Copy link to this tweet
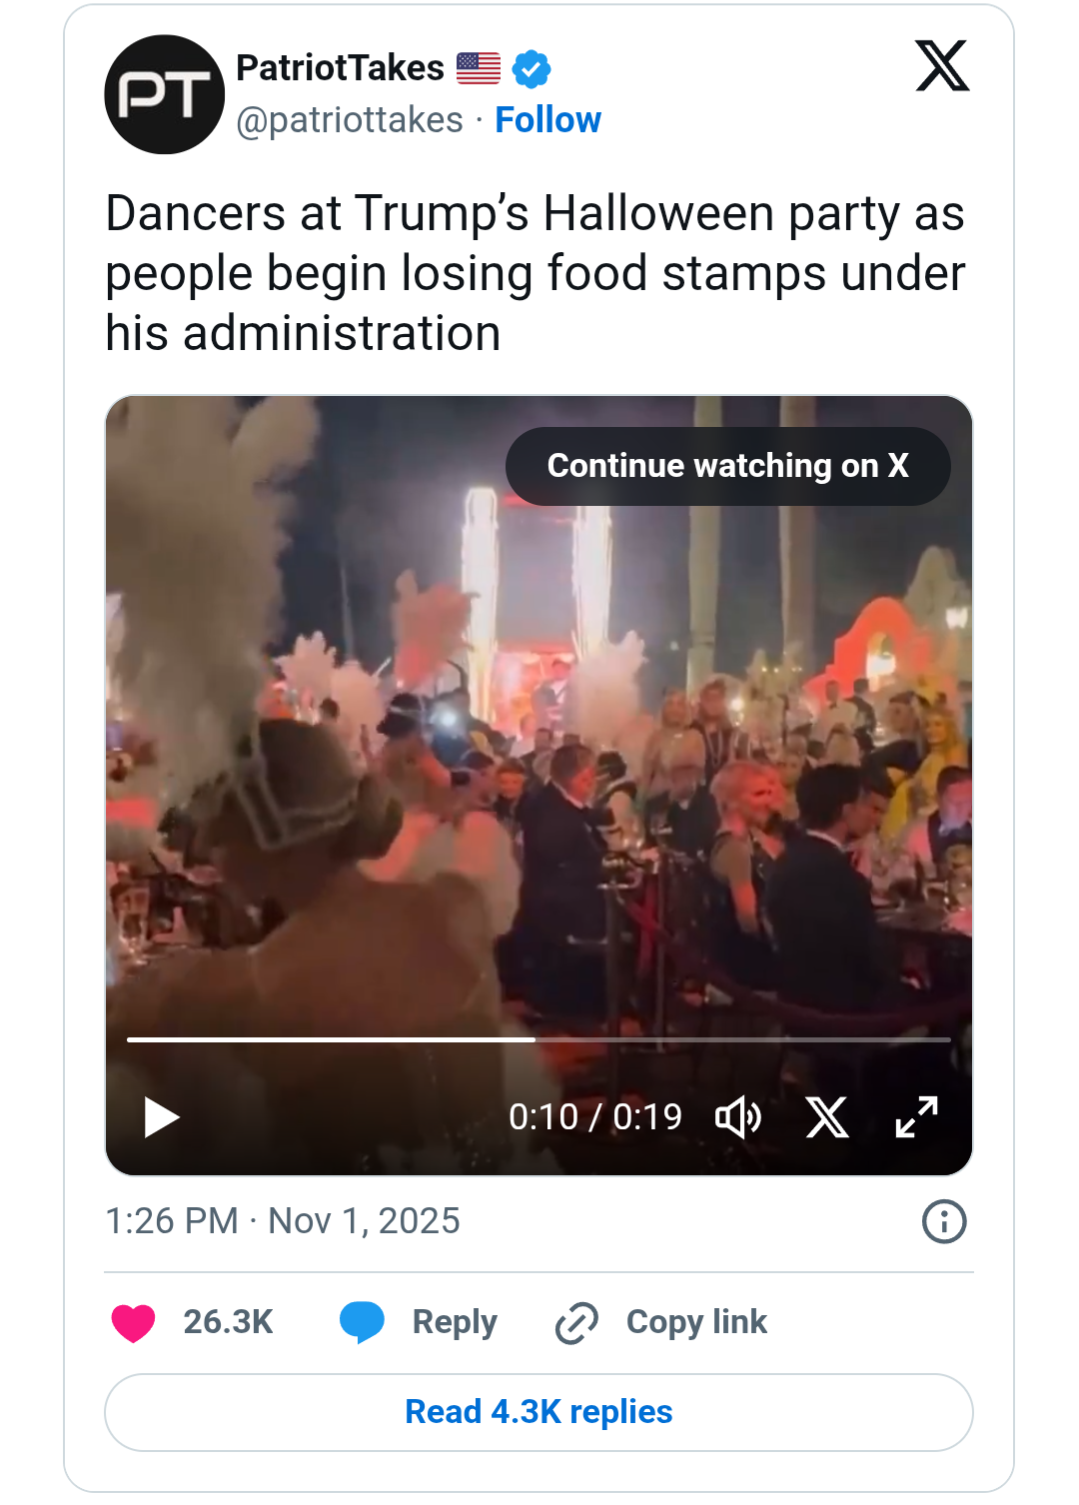Screen dimensions: 1079x1505 coord(662,1322)
